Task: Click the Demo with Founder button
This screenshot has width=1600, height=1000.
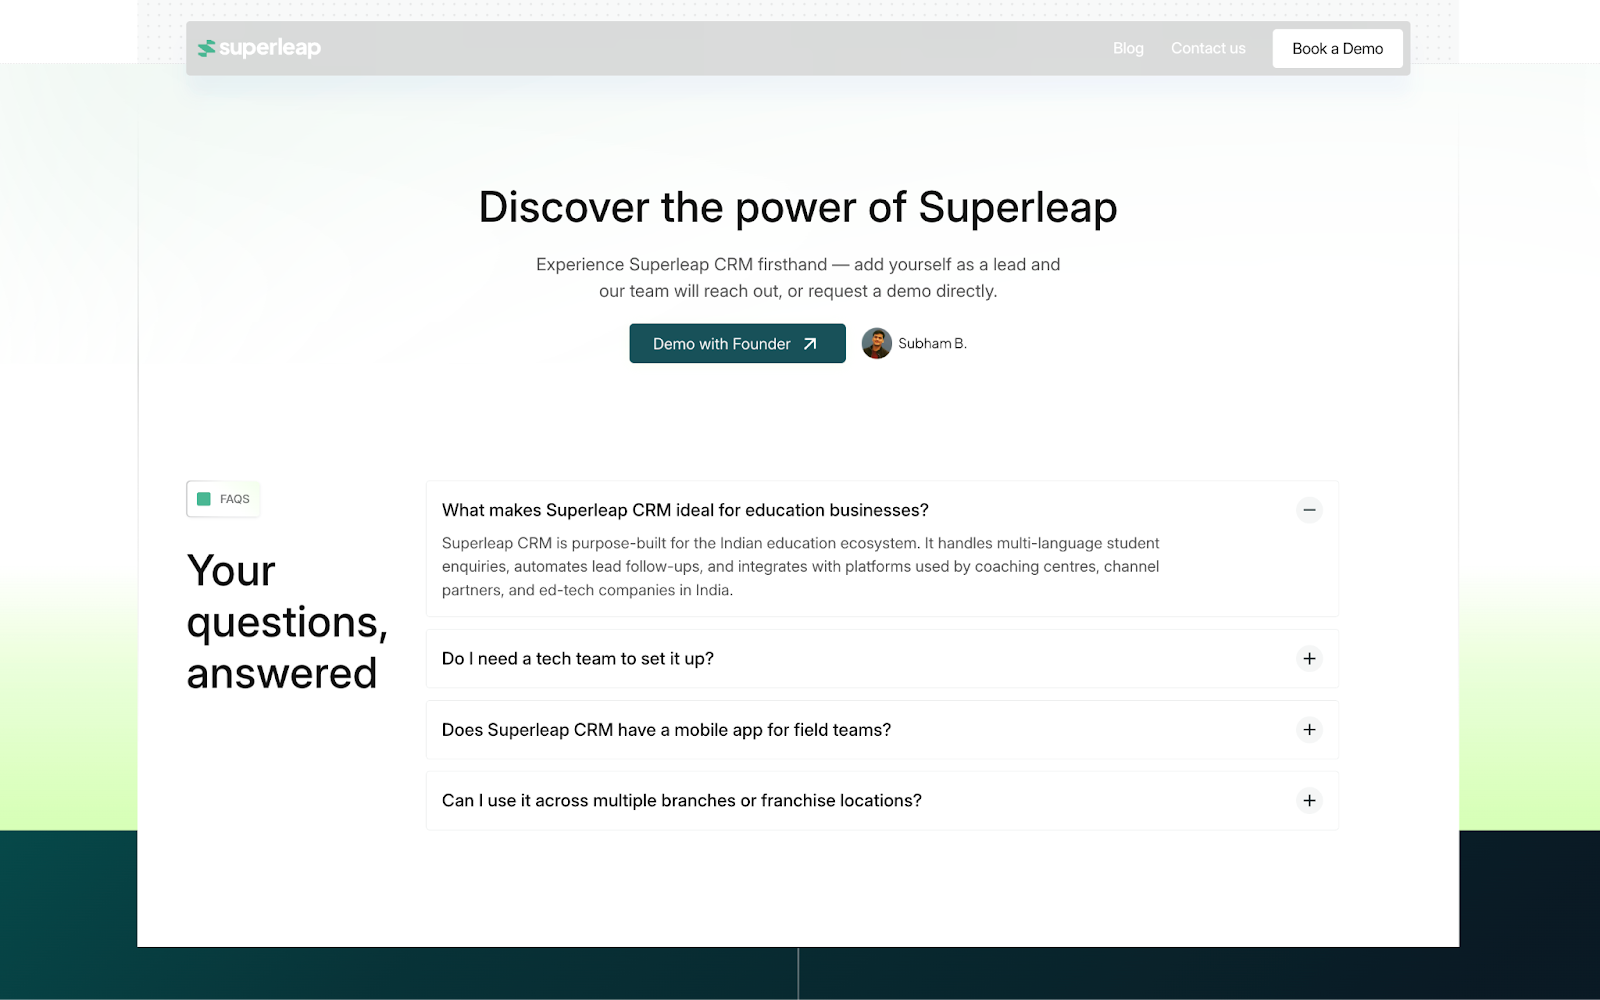Action: (737, 343)
